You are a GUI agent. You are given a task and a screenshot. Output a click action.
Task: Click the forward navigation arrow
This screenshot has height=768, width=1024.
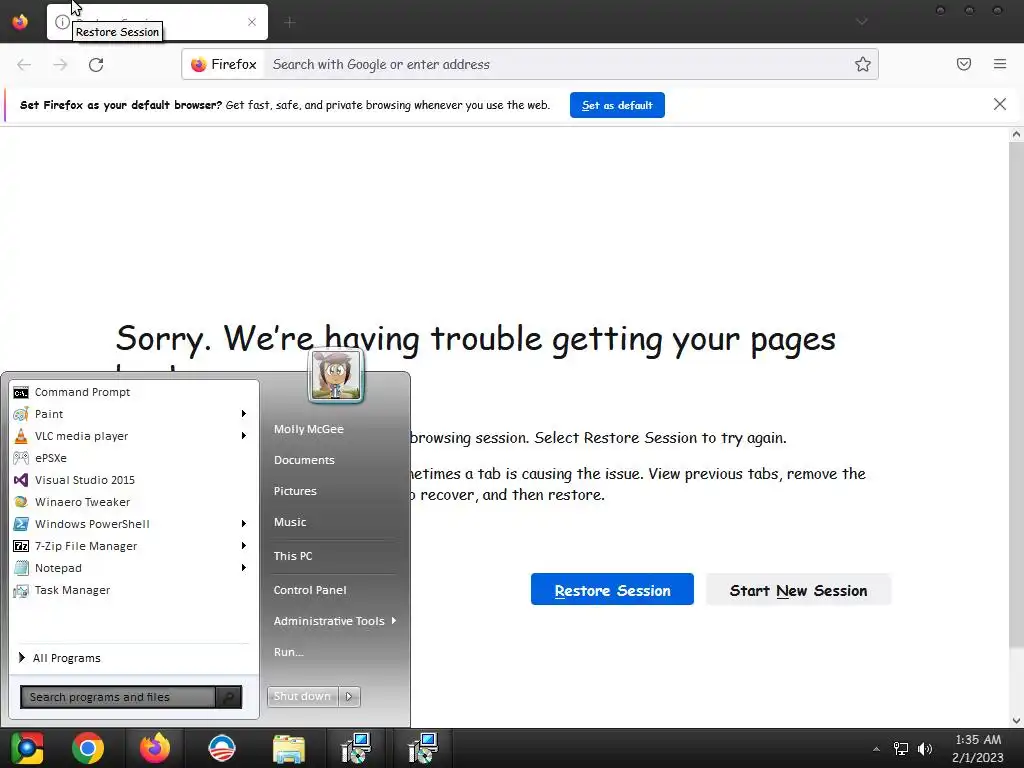[x=60, y=64]
